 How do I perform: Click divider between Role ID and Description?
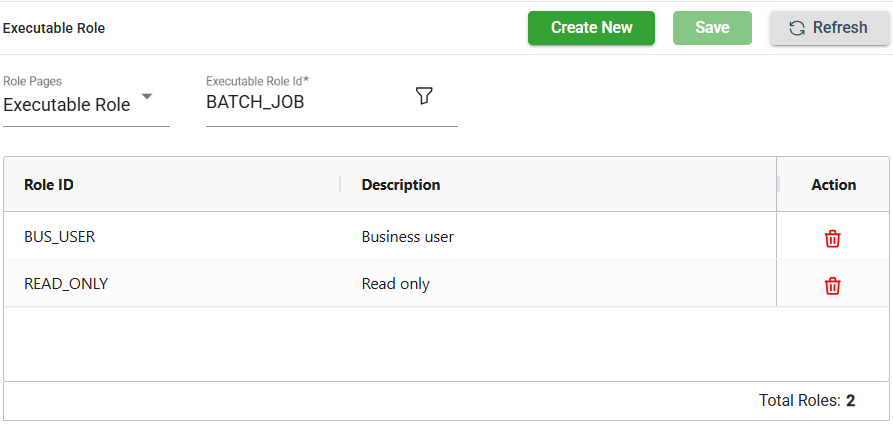(x=340, y=185)
